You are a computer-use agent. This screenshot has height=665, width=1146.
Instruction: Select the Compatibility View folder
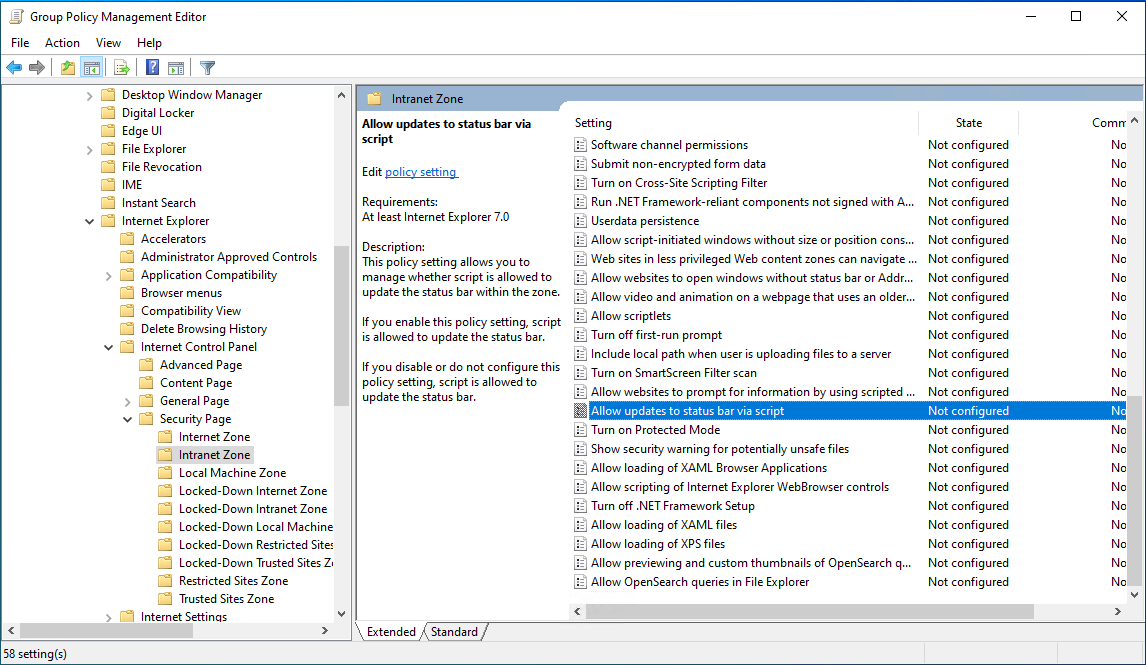[191, 311]
